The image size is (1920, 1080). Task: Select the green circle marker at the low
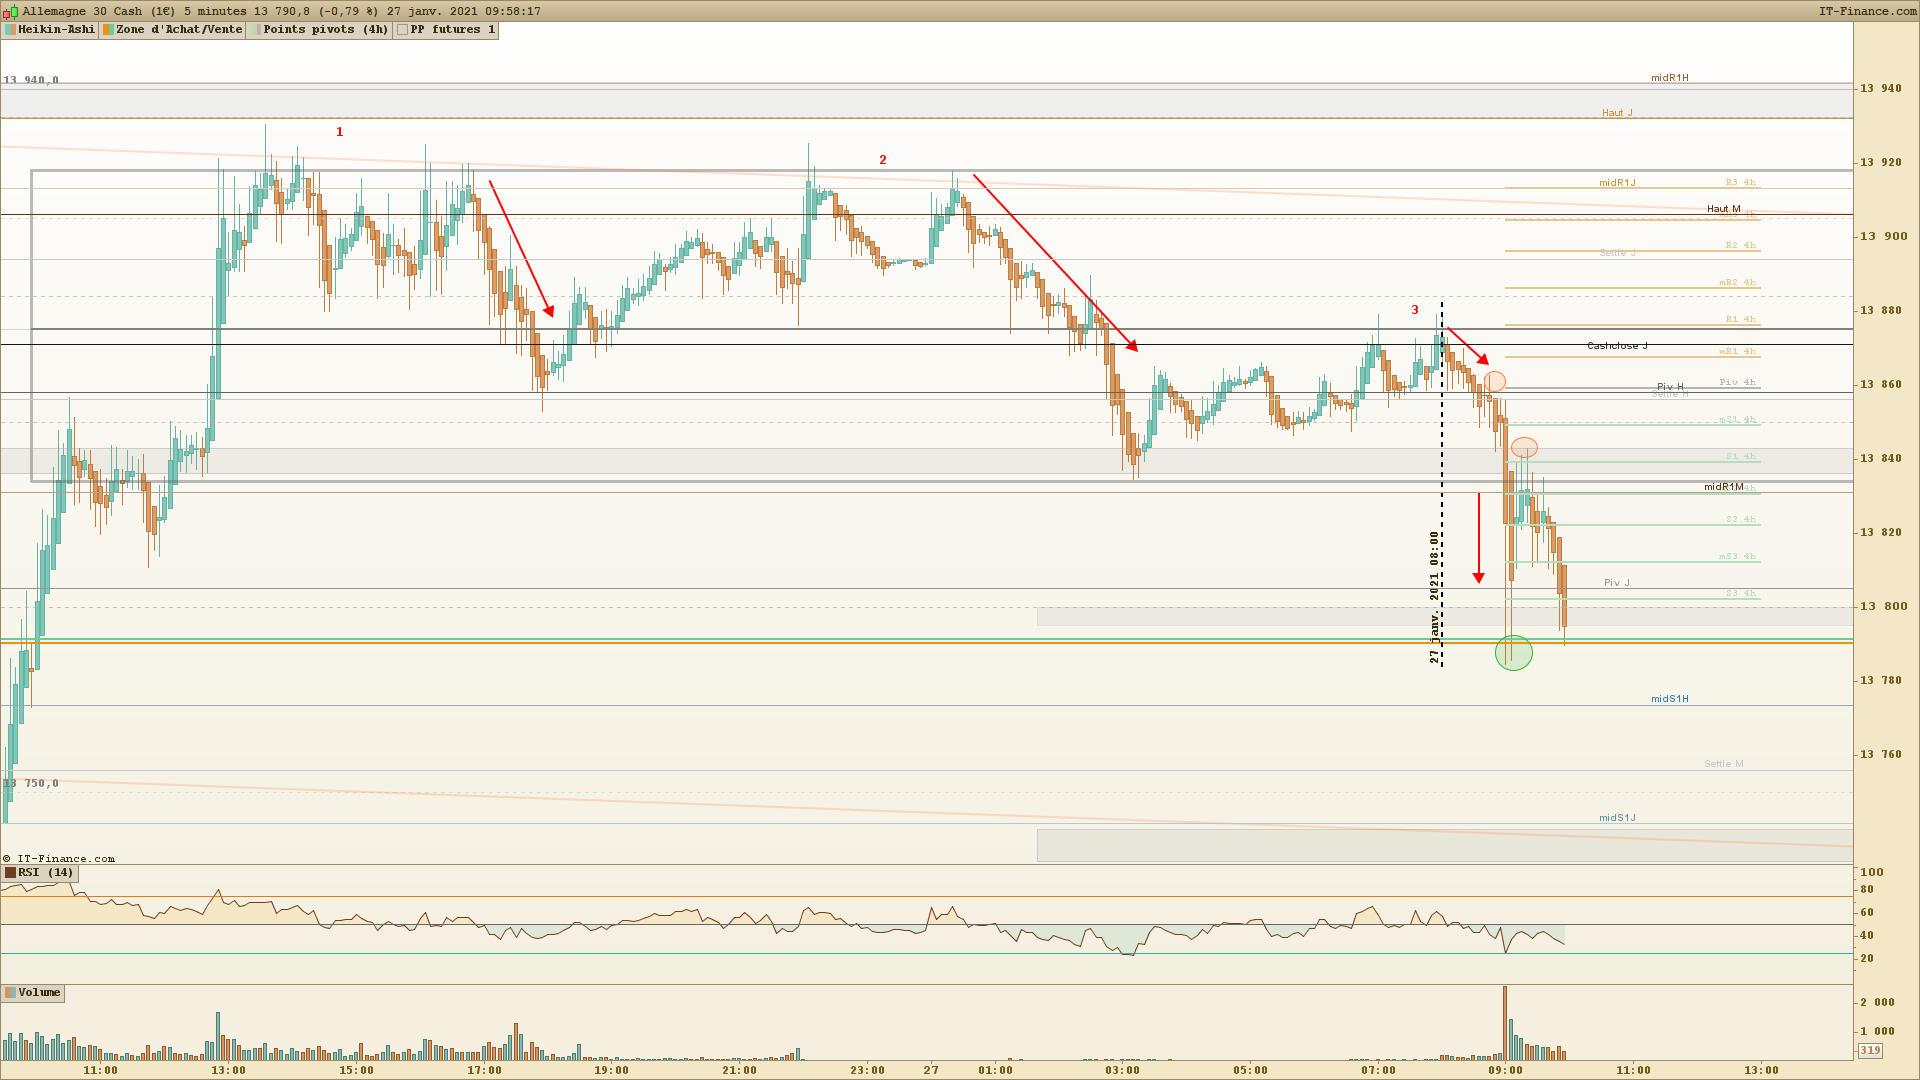pos(1513,653)
